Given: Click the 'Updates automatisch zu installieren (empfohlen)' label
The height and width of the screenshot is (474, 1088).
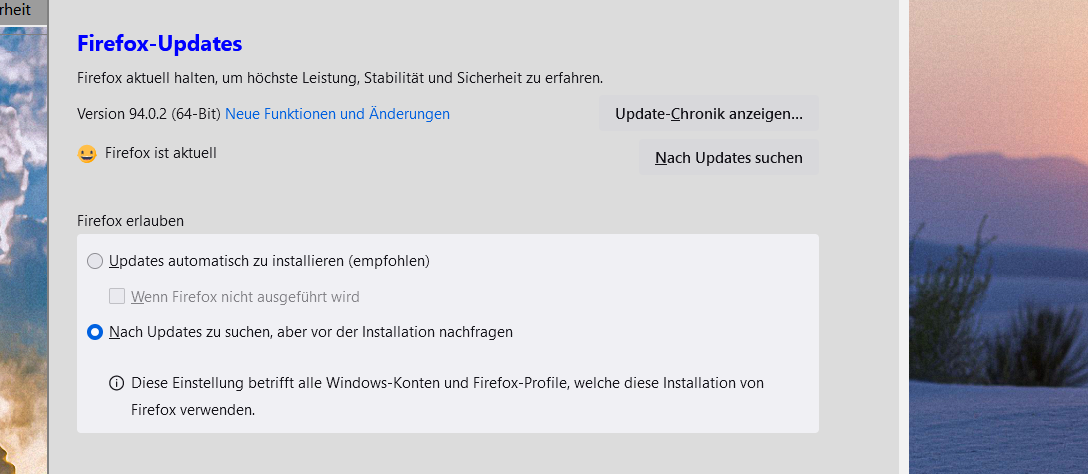Looking at the screenshot, I should [x=269, y=261].
